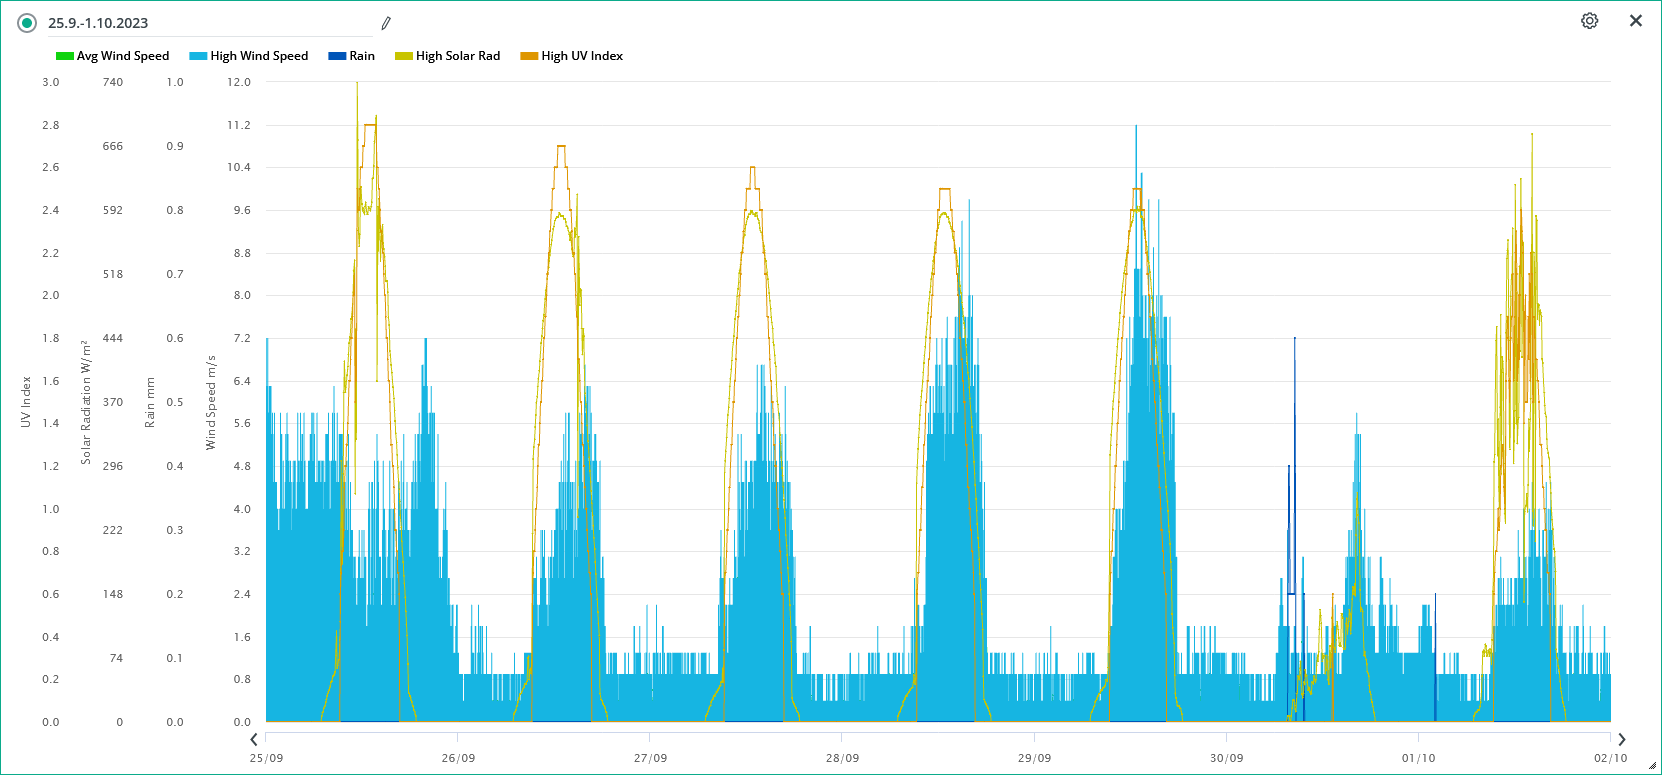Click the Wind Speed m/s axis title
The height and width of the screenshot is (775, 1662).
tap(211, 402)
